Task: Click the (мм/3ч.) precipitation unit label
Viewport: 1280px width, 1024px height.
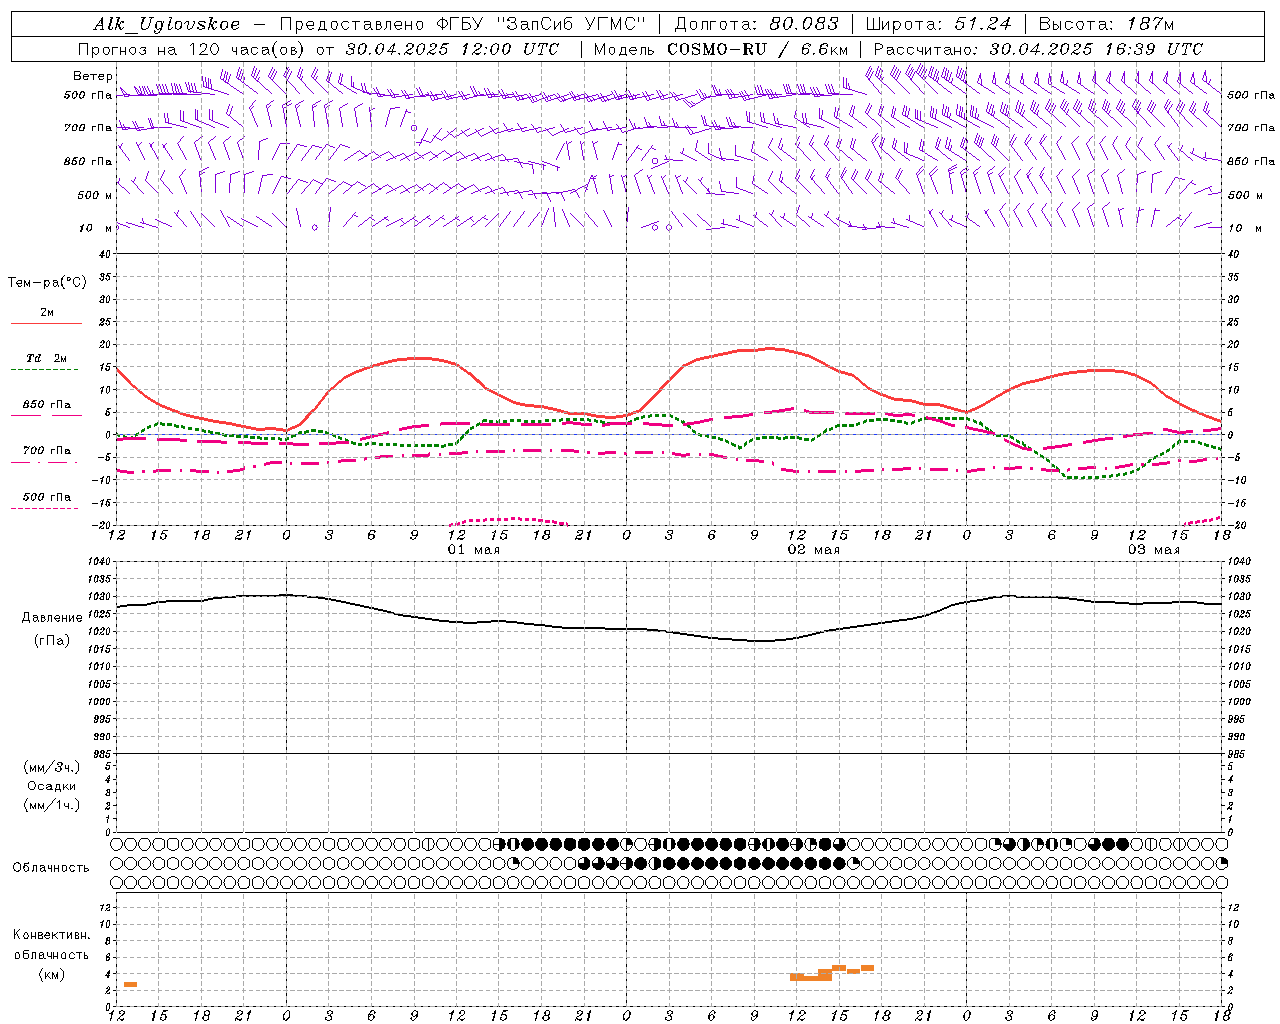Action: (52, 767)
